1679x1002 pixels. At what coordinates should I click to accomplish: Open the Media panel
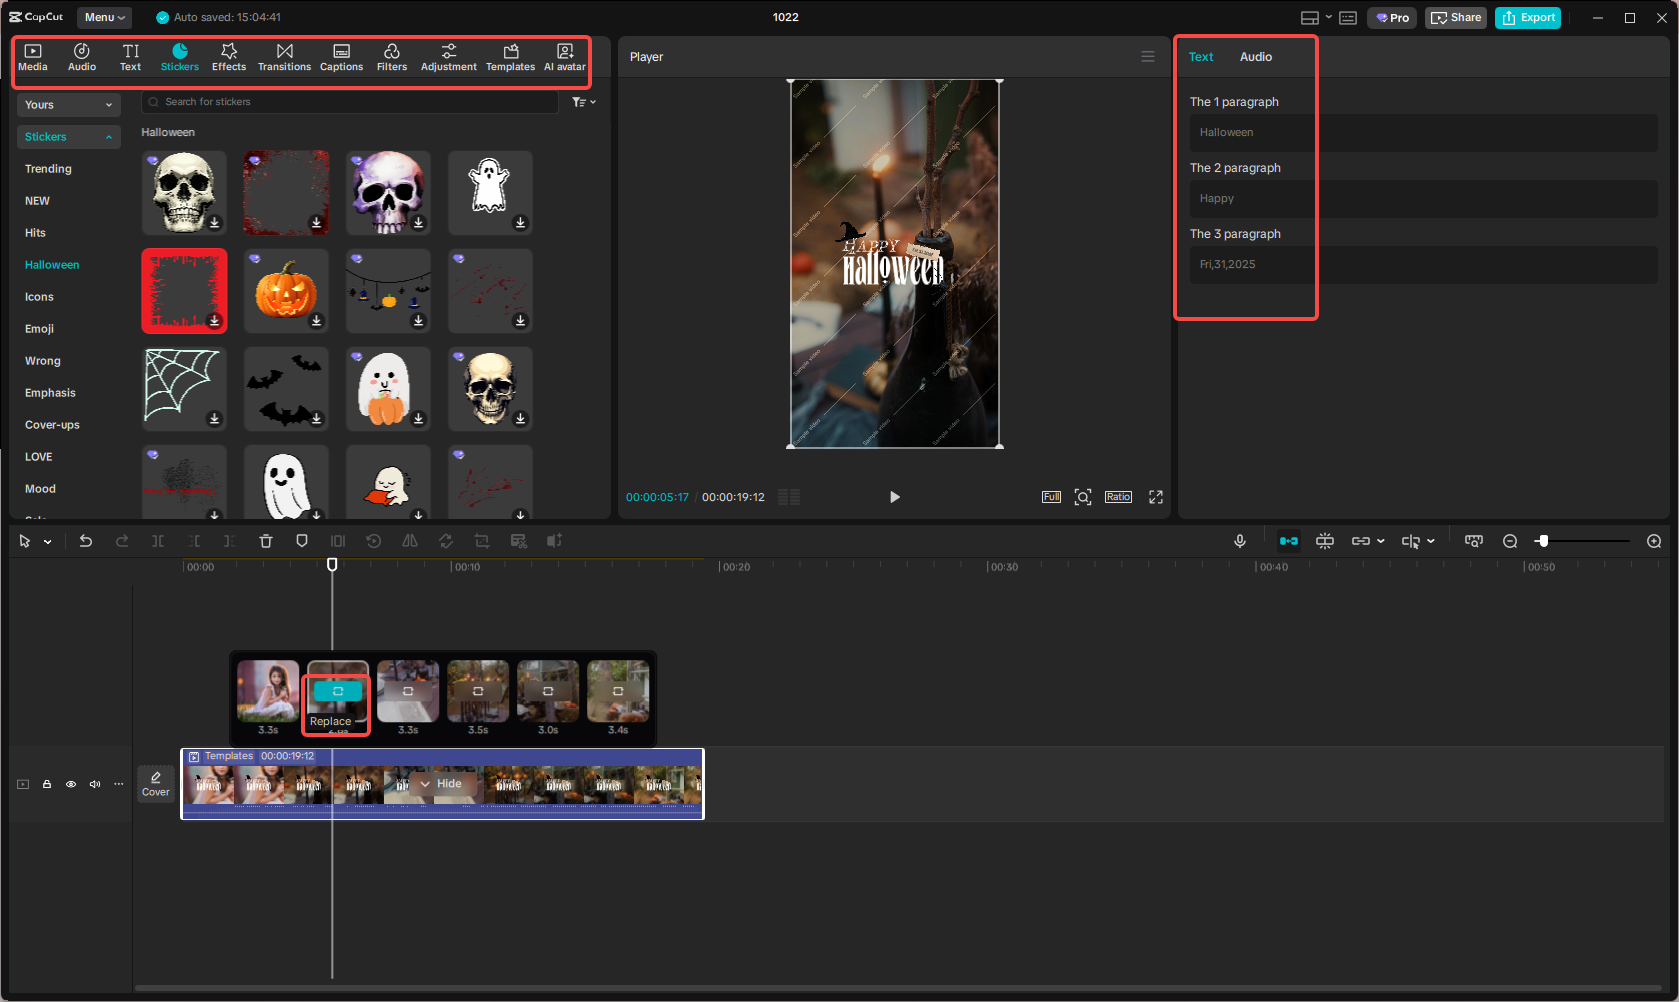(33, 57)
